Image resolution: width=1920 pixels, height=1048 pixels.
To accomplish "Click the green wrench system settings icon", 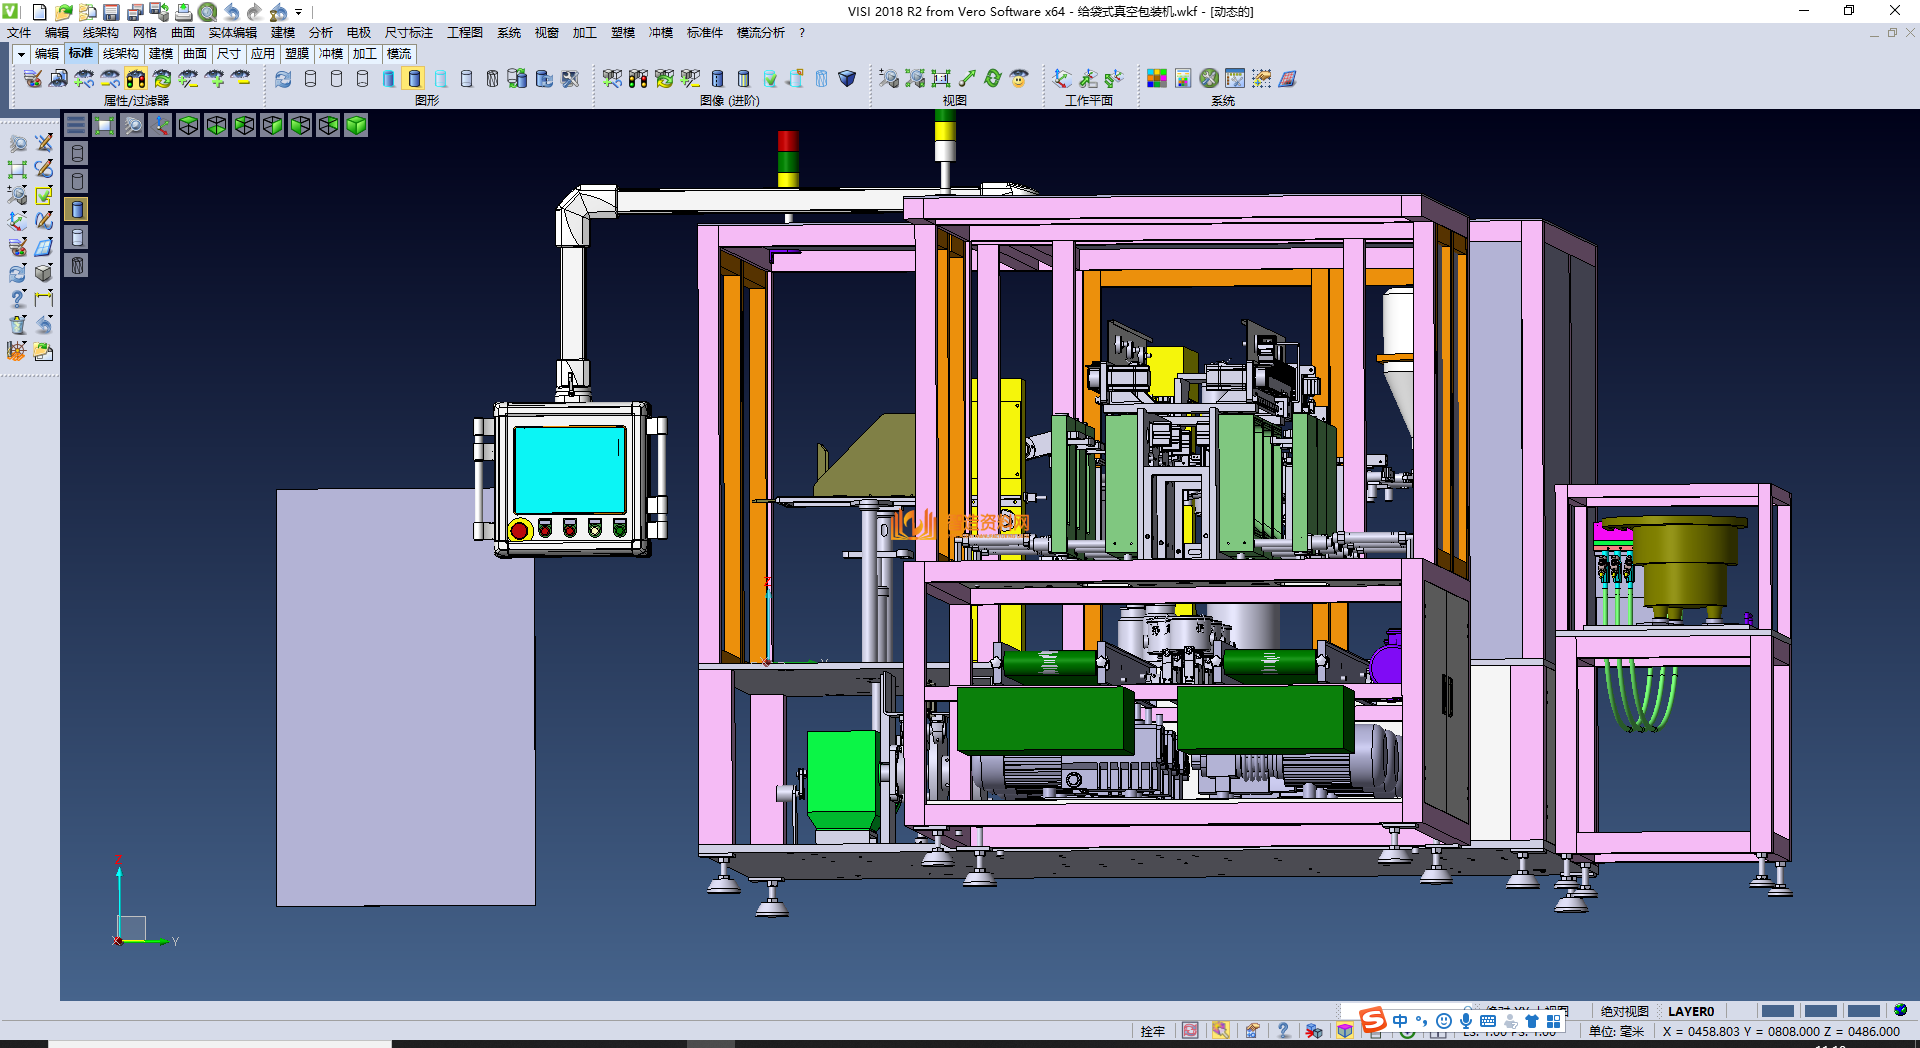I will [x=1209, y=79].
